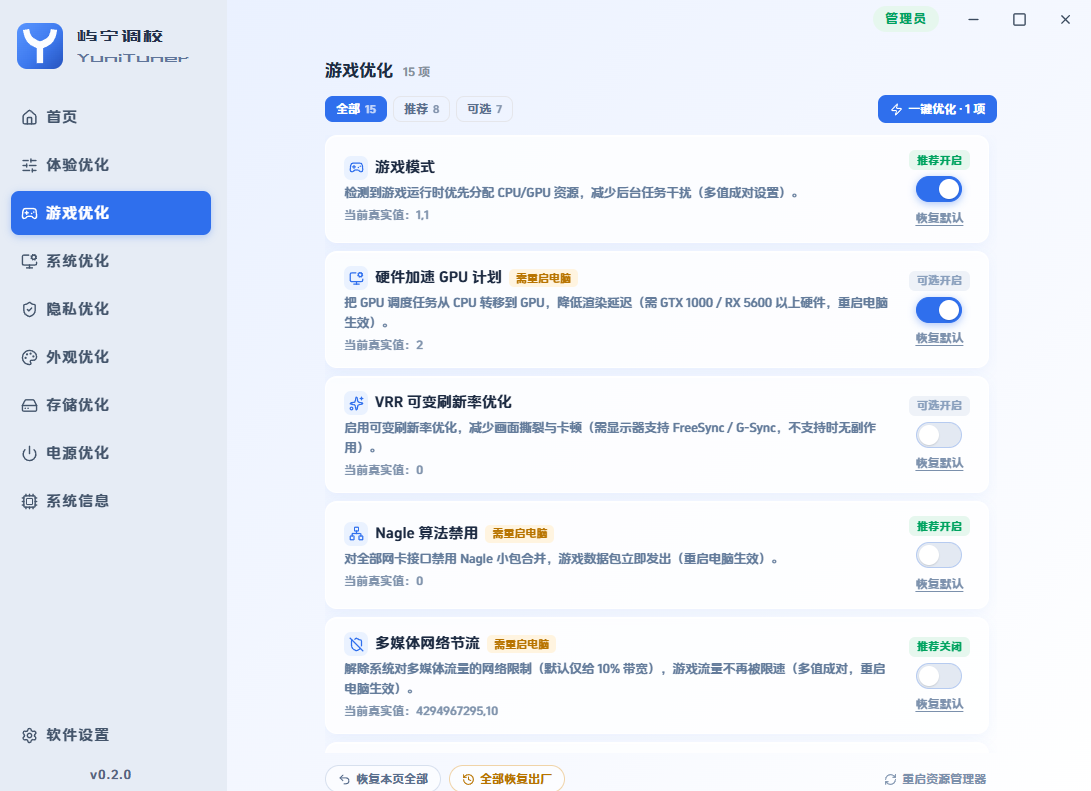Image resolution: width=1091 pixels, height=791 pixels.
Task: Switch to the 可选 7 filter tab
Action: tap(484, 109)
